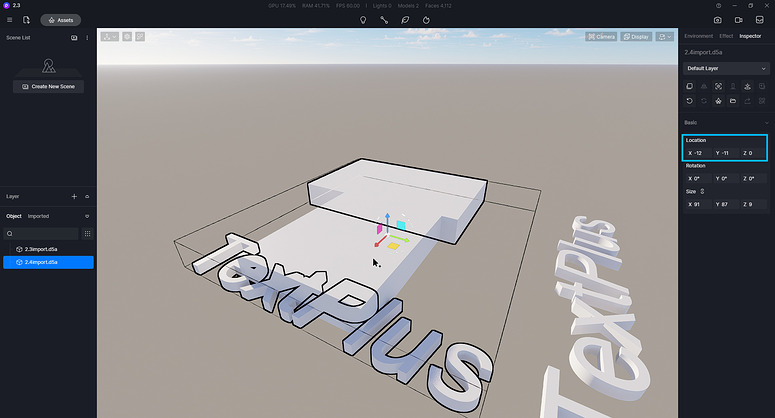Select 2.4import.d5a in object list
The height and width of the screenshot is (418, 775).
click(x=48, y=262)
